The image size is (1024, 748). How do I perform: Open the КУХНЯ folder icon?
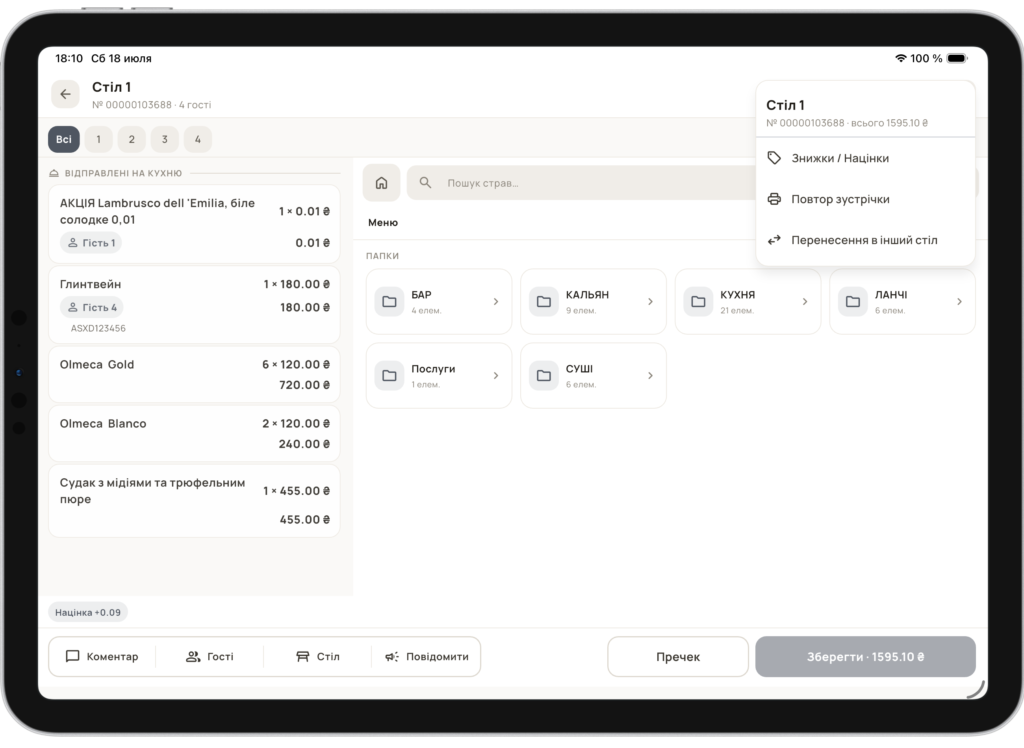[698, 302]
